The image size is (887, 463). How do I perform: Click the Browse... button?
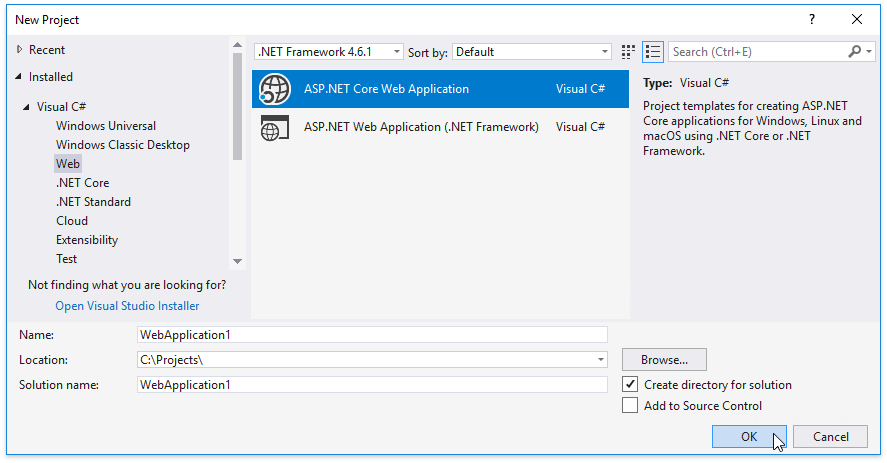(x=664, y=360)
